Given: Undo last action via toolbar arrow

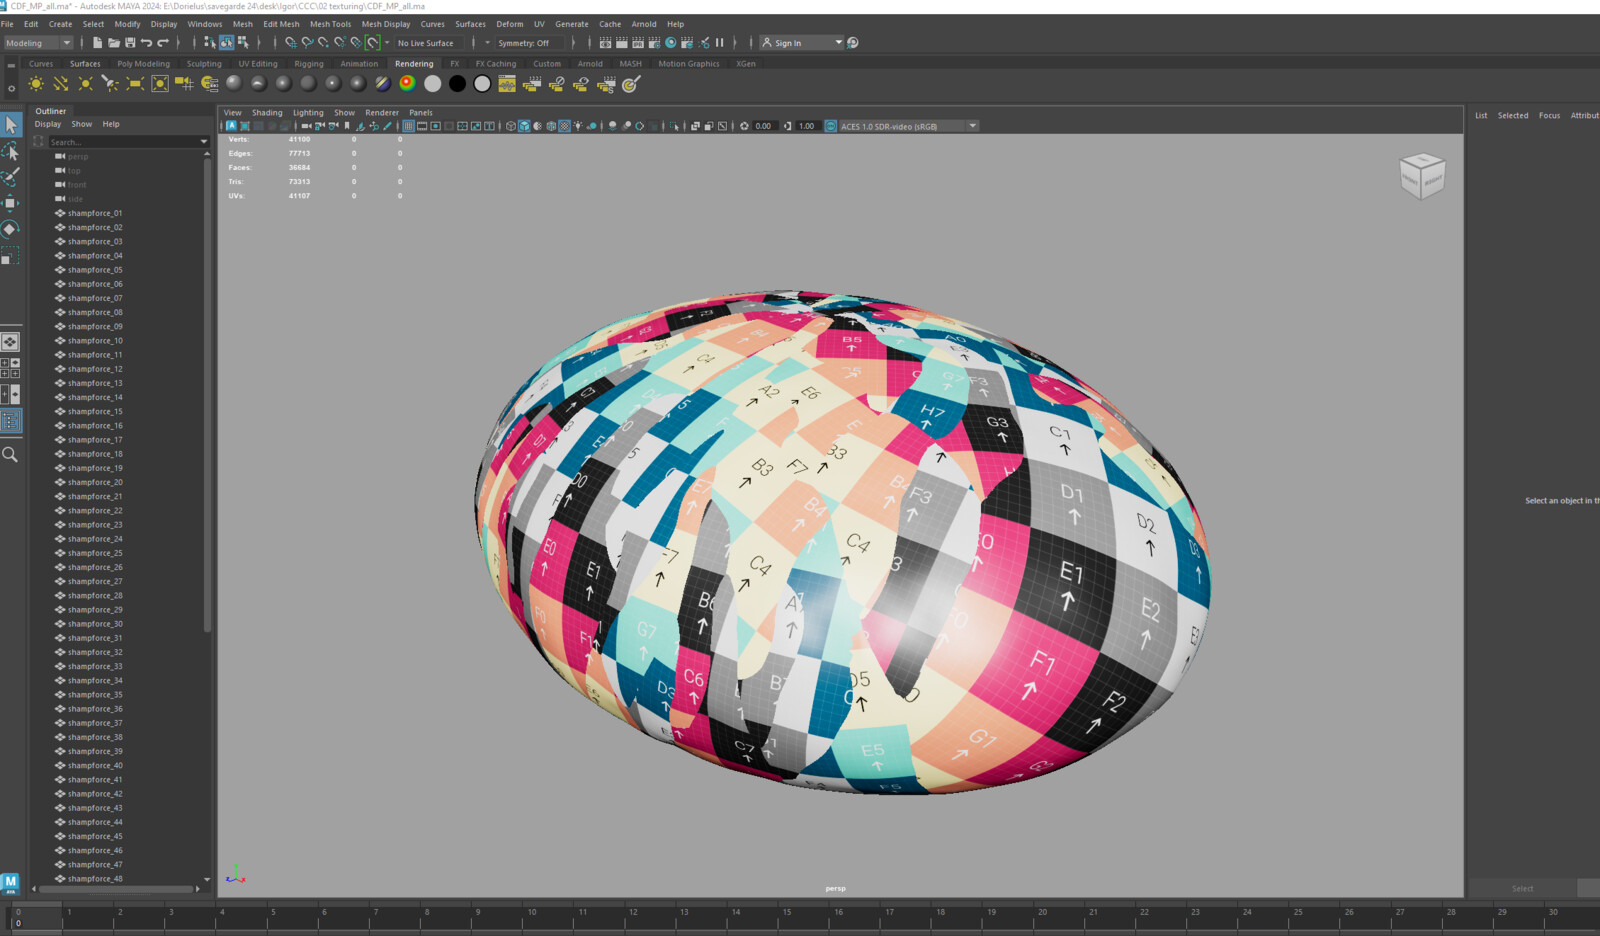Looking at the screenshot, I should pos(146,43).
